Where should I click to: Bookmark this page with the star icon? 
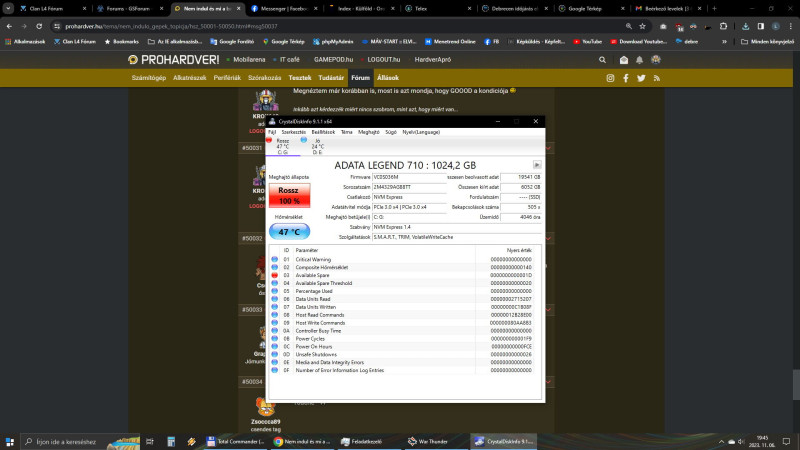[642, 26]
